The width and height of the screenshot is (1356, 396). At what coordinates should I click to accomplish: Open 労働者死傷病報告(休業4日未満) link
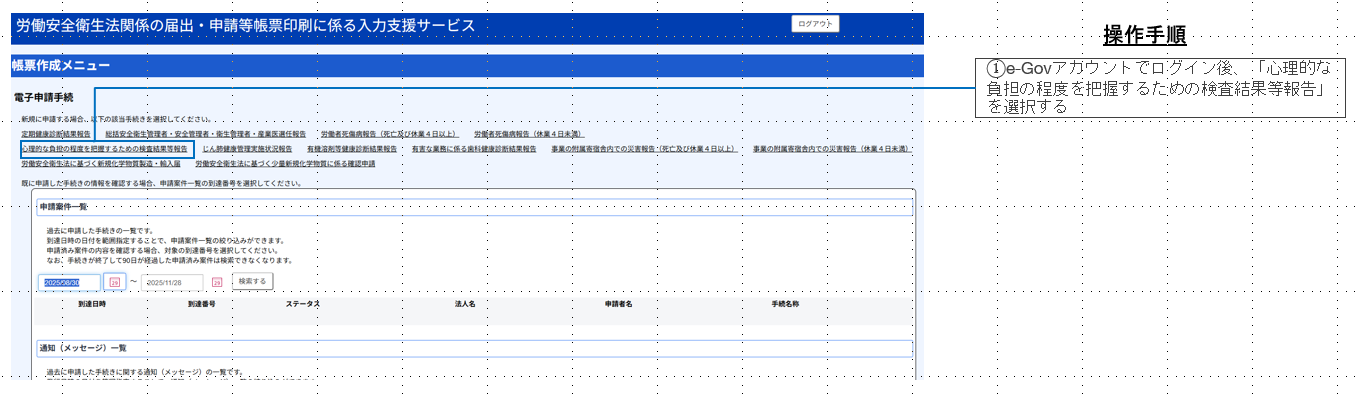coord(530,133)
